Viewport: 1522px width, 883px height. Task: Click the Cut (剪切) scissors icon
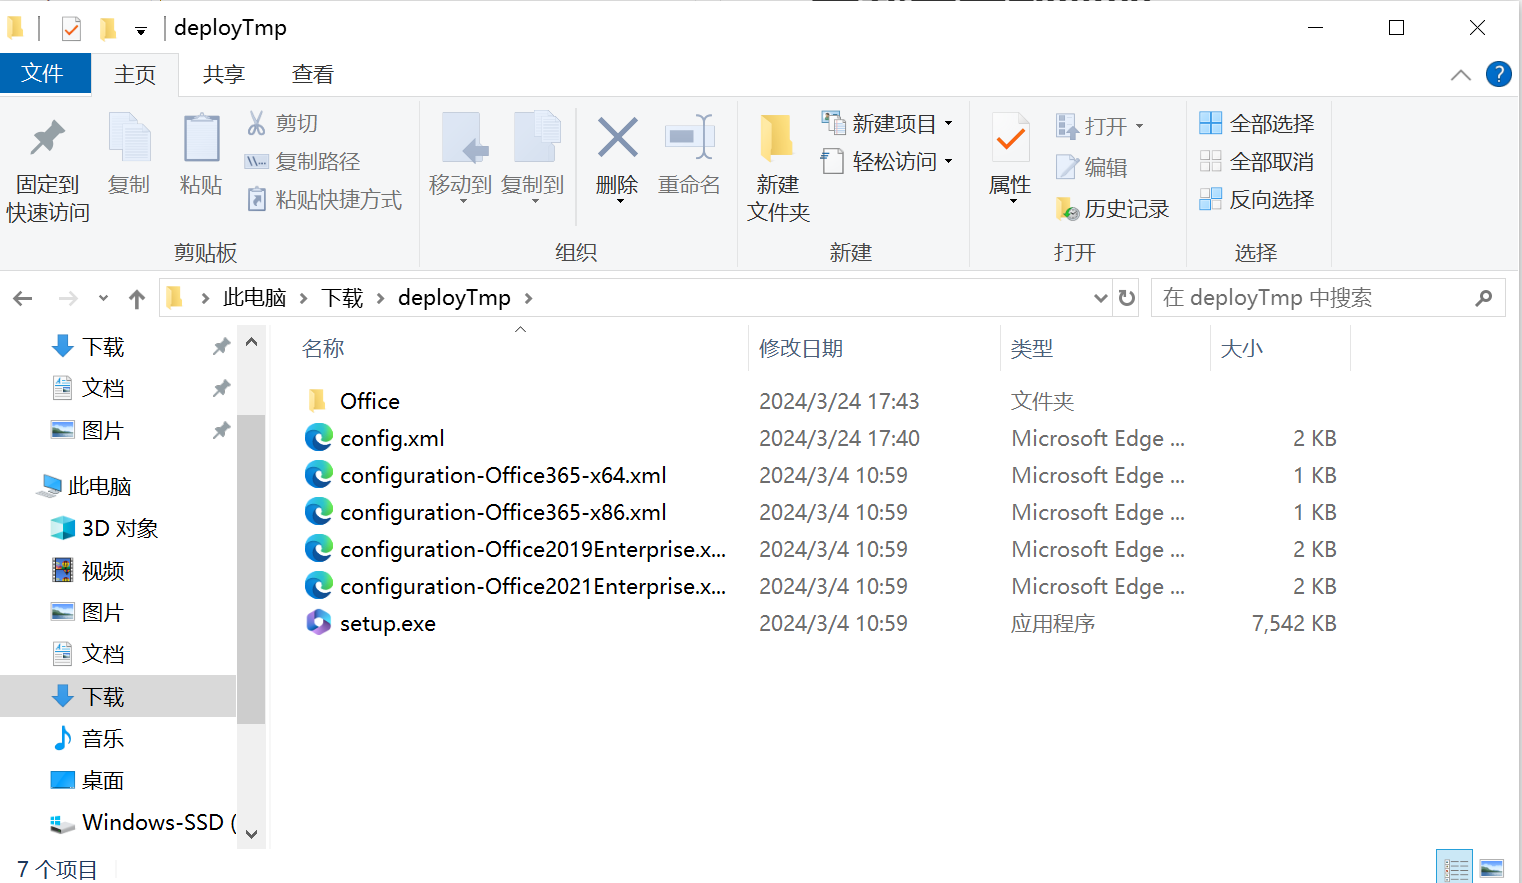257,123
